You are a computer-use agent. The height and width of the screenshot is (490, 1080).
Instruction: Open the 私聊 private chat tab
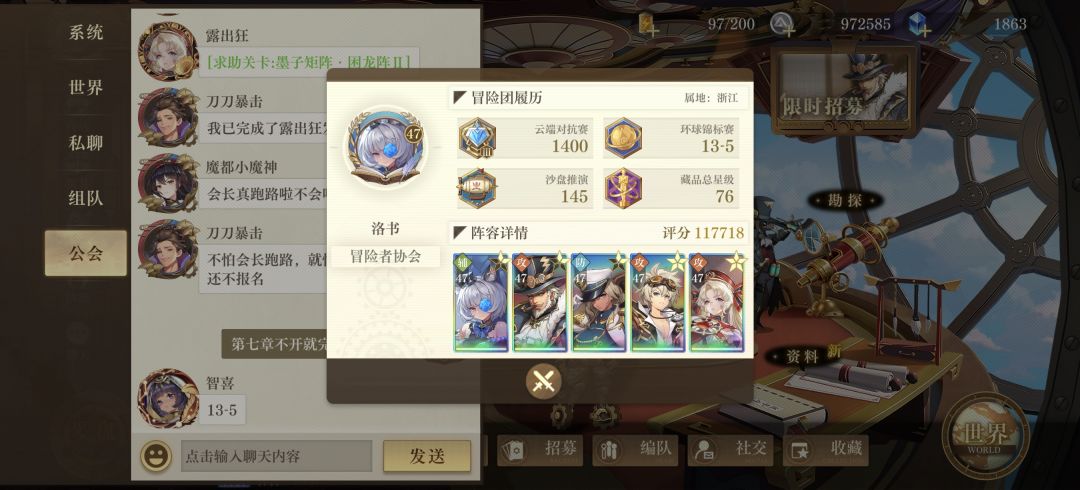click(85, 143)
